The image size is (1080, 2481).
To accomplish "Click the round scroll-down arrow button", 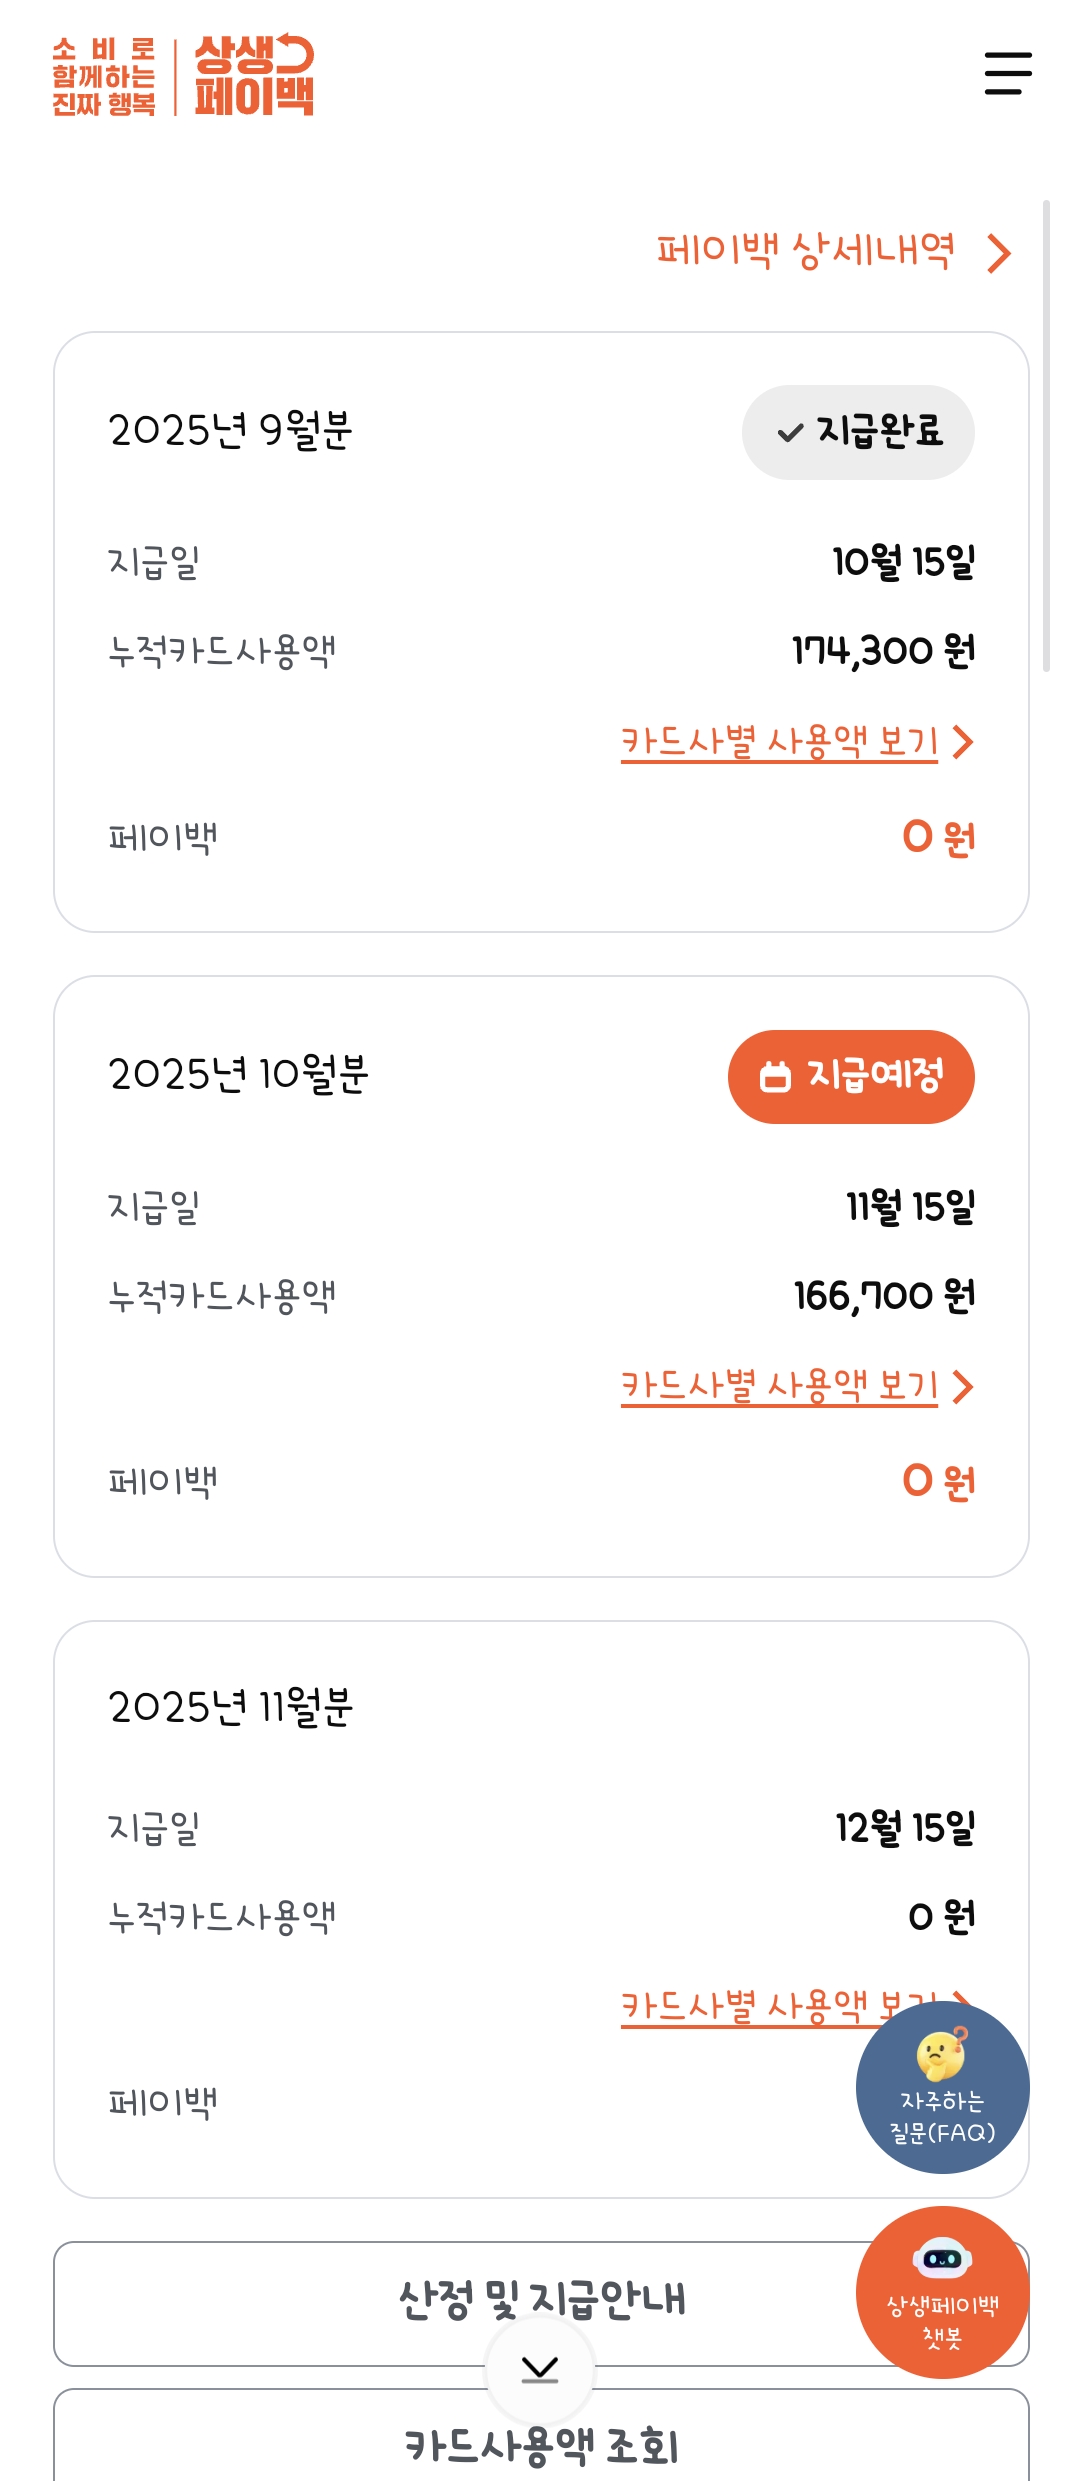I will point(540,2368).
